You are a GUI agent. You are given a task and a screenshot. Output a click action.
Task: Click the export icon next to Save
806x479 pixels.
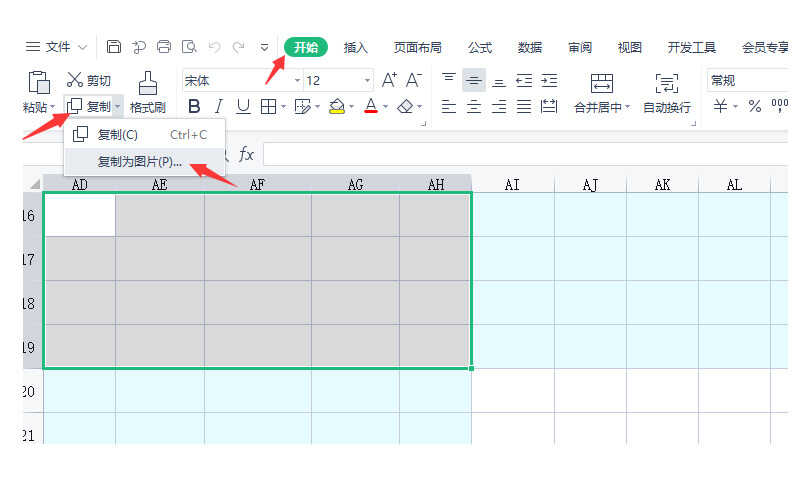(x=139, y=47)
